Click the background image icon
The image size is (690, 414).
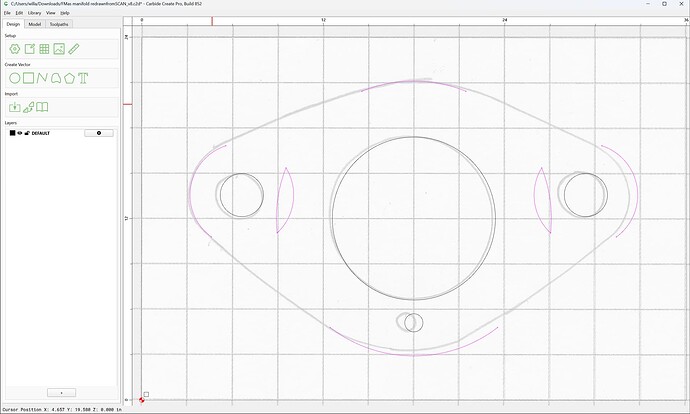tap(59, 49)
